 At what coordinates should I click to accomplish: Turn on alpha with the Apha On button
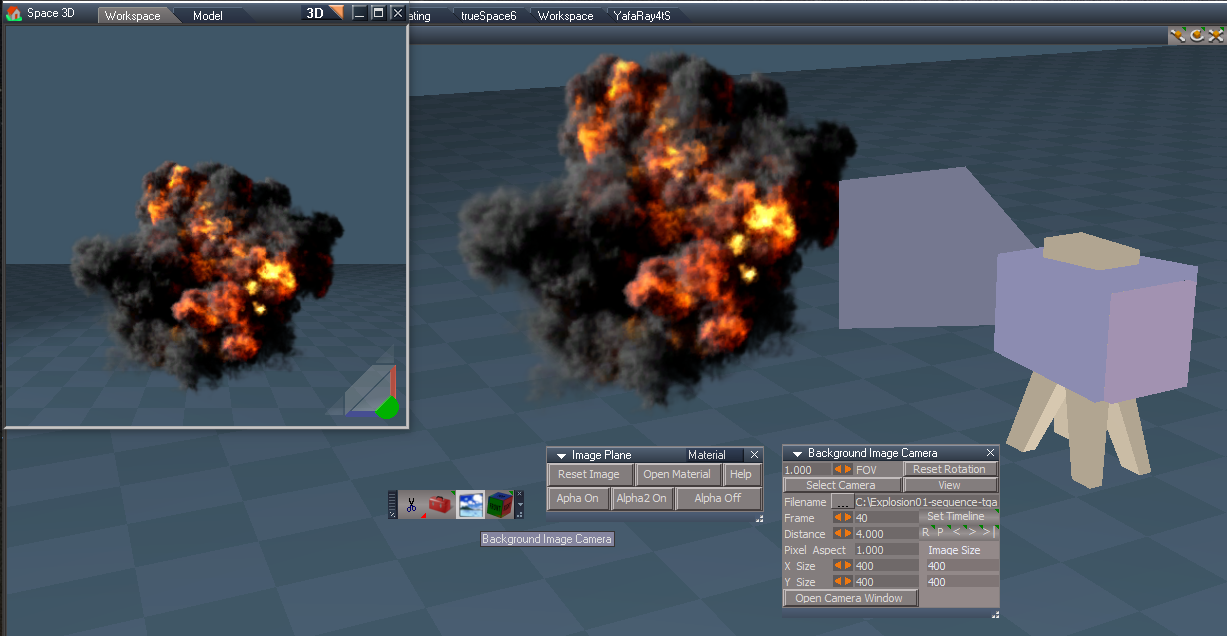click(578, 498)
